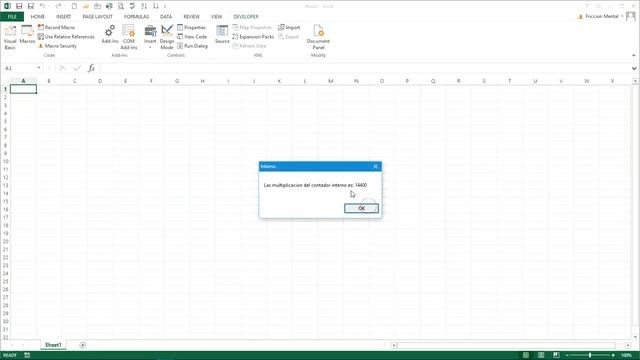
Task: Switch to Page Break Preview
Action: (556, 356)
